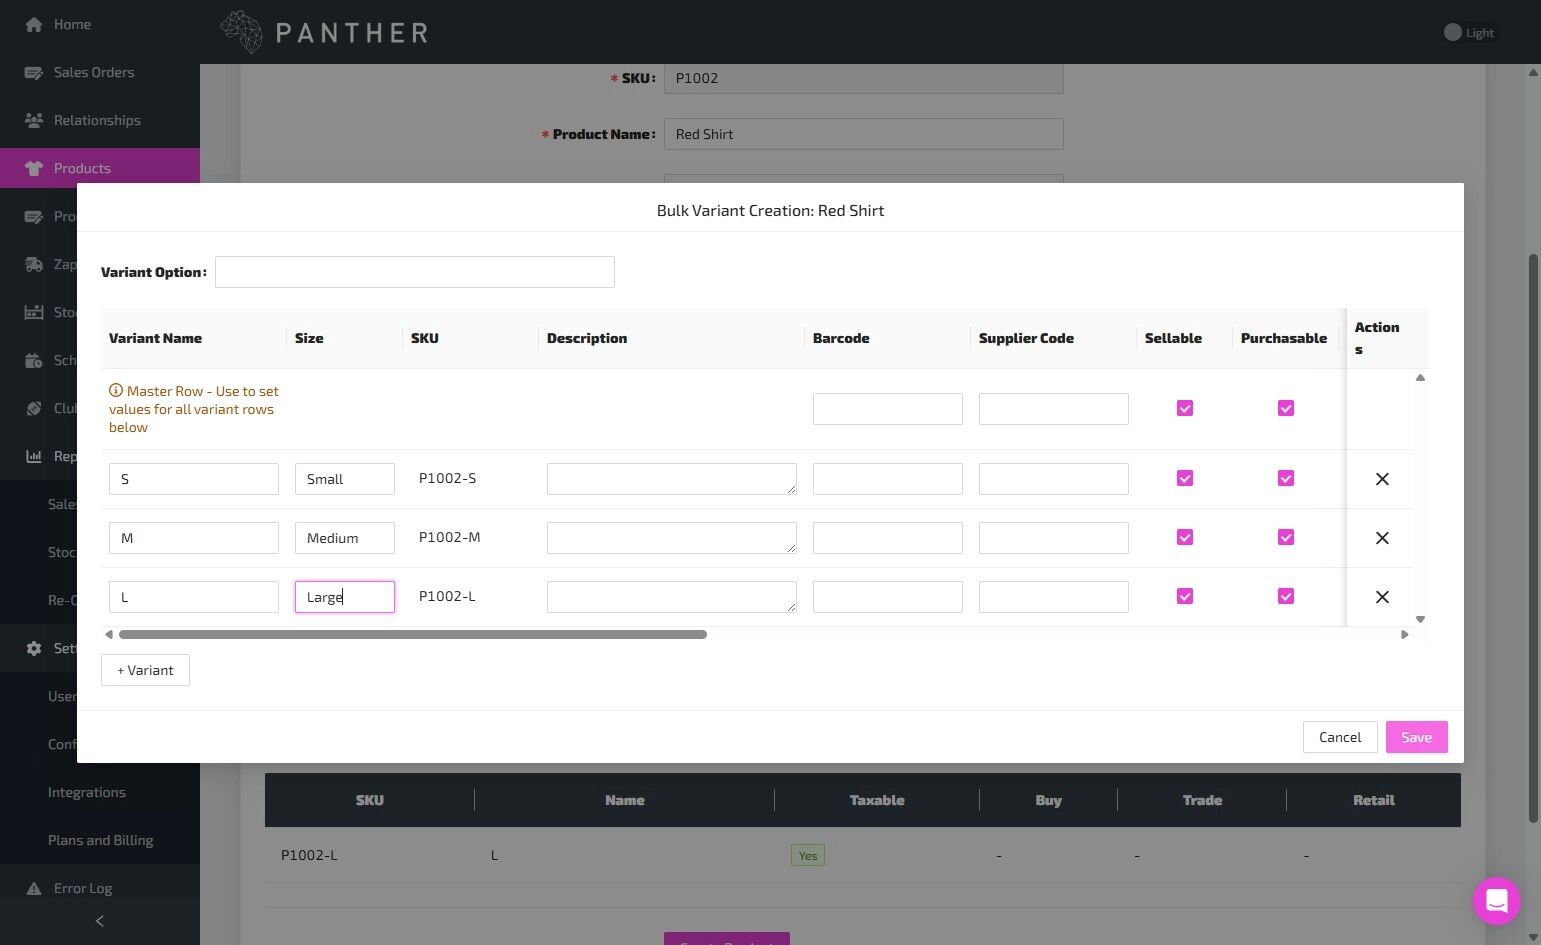Screen dimensions: 1541x945
Task: Click the Variant Name field containing S
Action: point(194,479)
